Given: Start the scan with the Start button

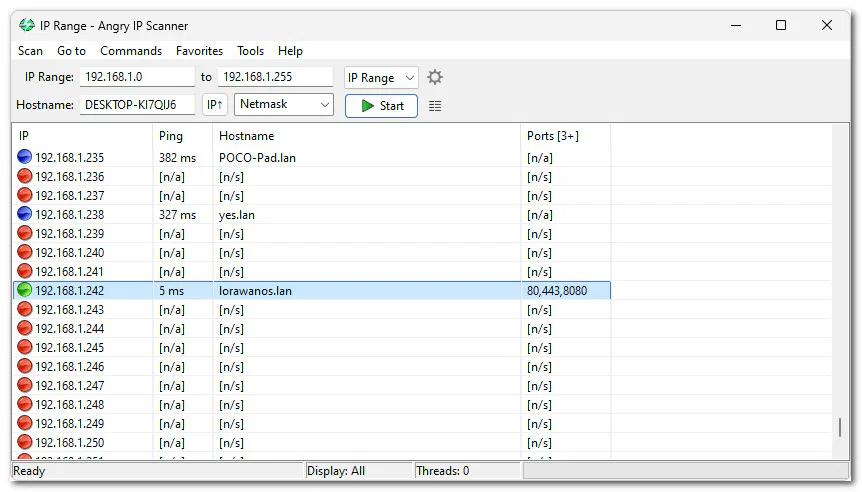Looking at the screenshot, I should 381,106.
